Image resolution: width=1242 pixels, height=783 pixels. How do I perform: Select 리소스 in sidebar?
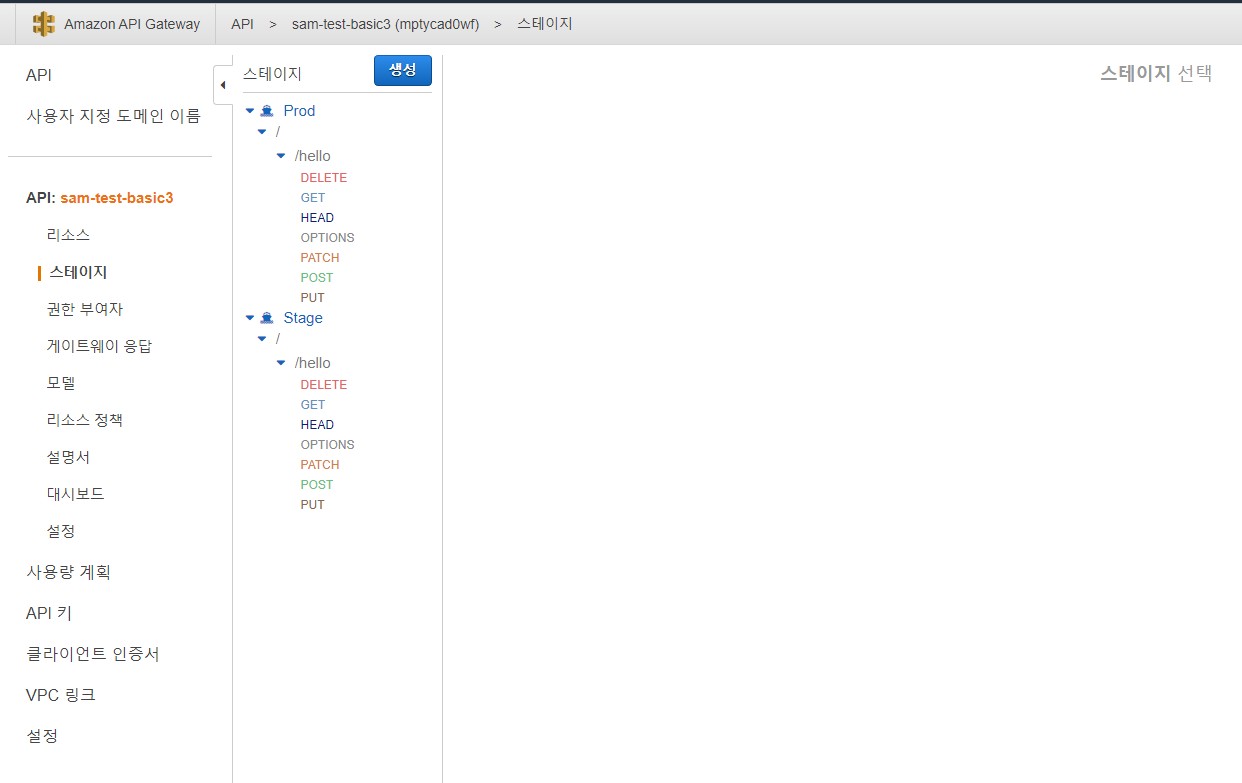point(69,235)
